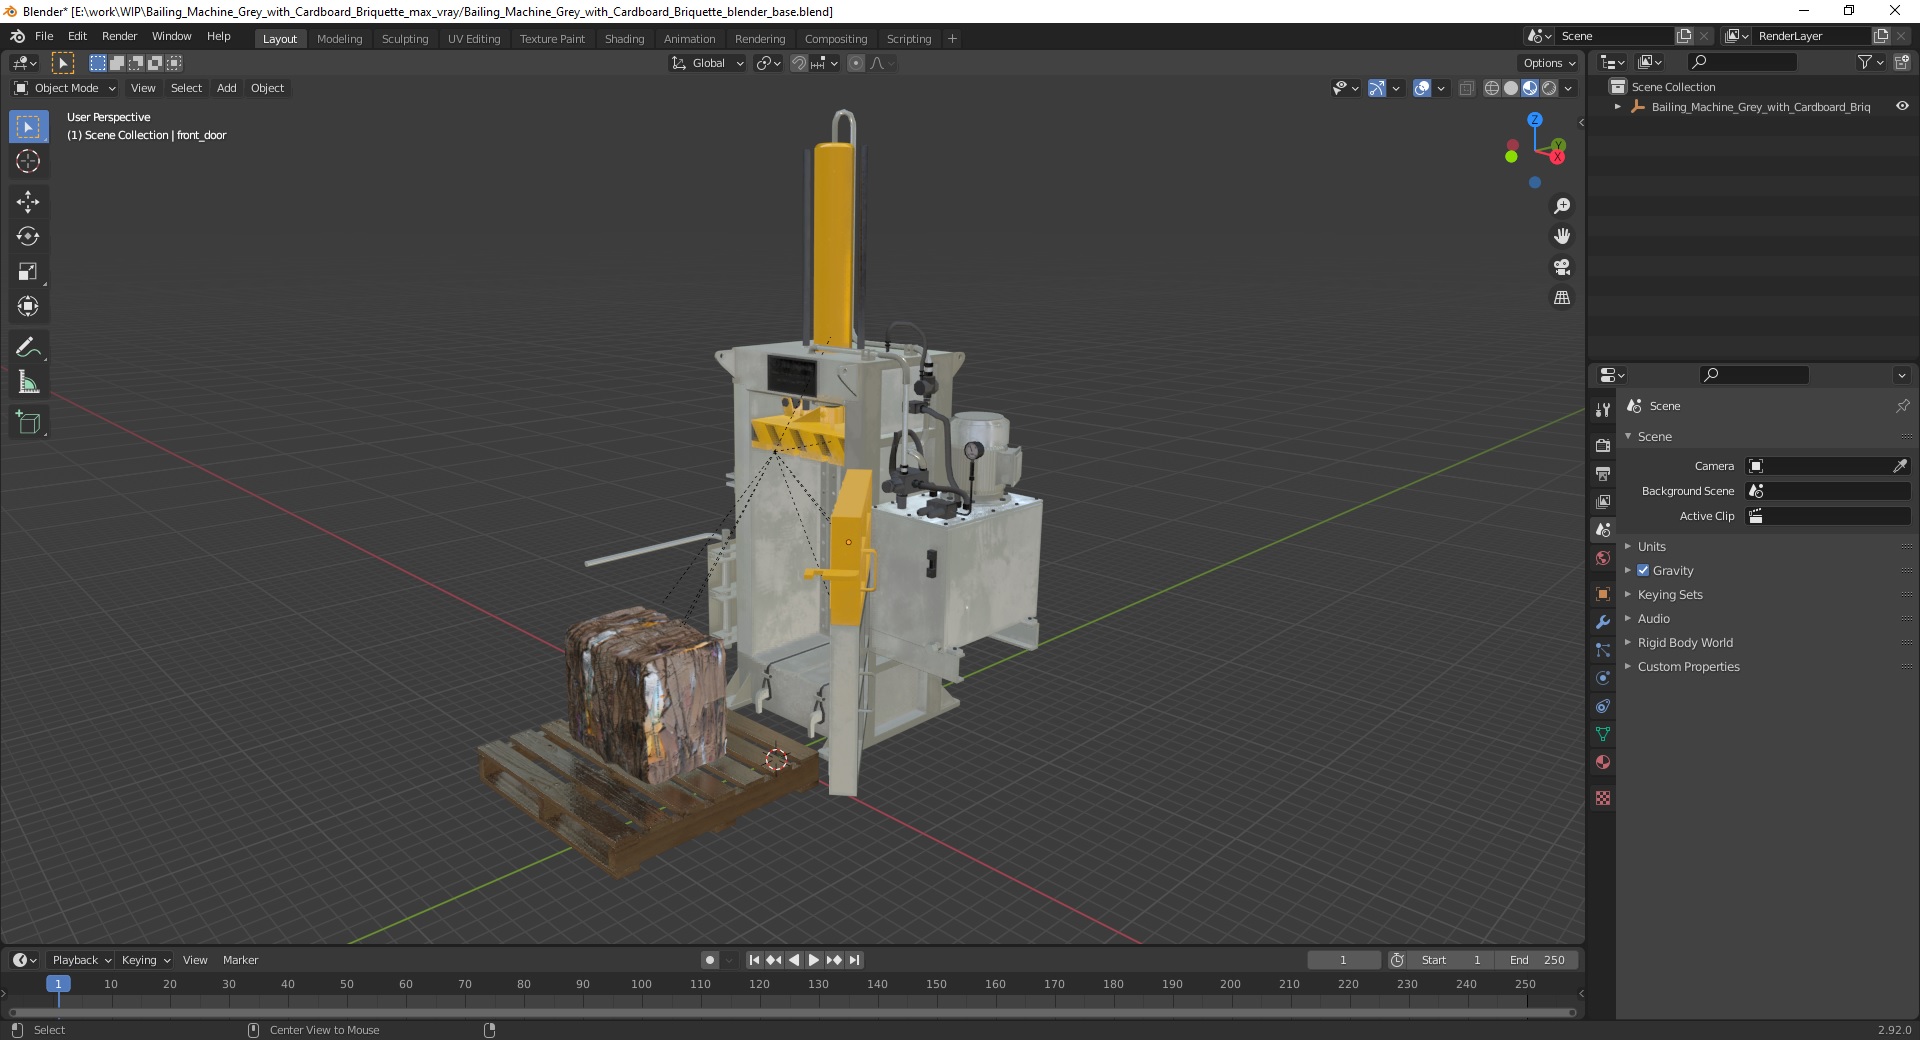The image size is (1920, 1040).
Task: Toggle proportional editing in header
Action: [x=856, y=63]
